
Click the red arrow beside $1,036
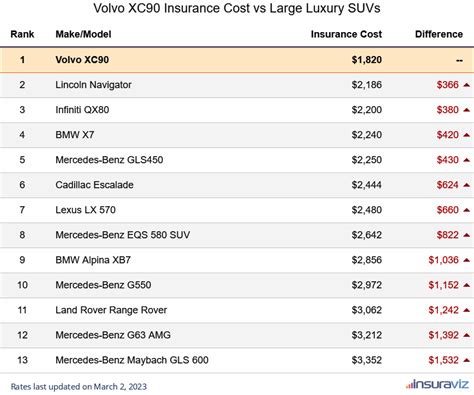(466, 260)
